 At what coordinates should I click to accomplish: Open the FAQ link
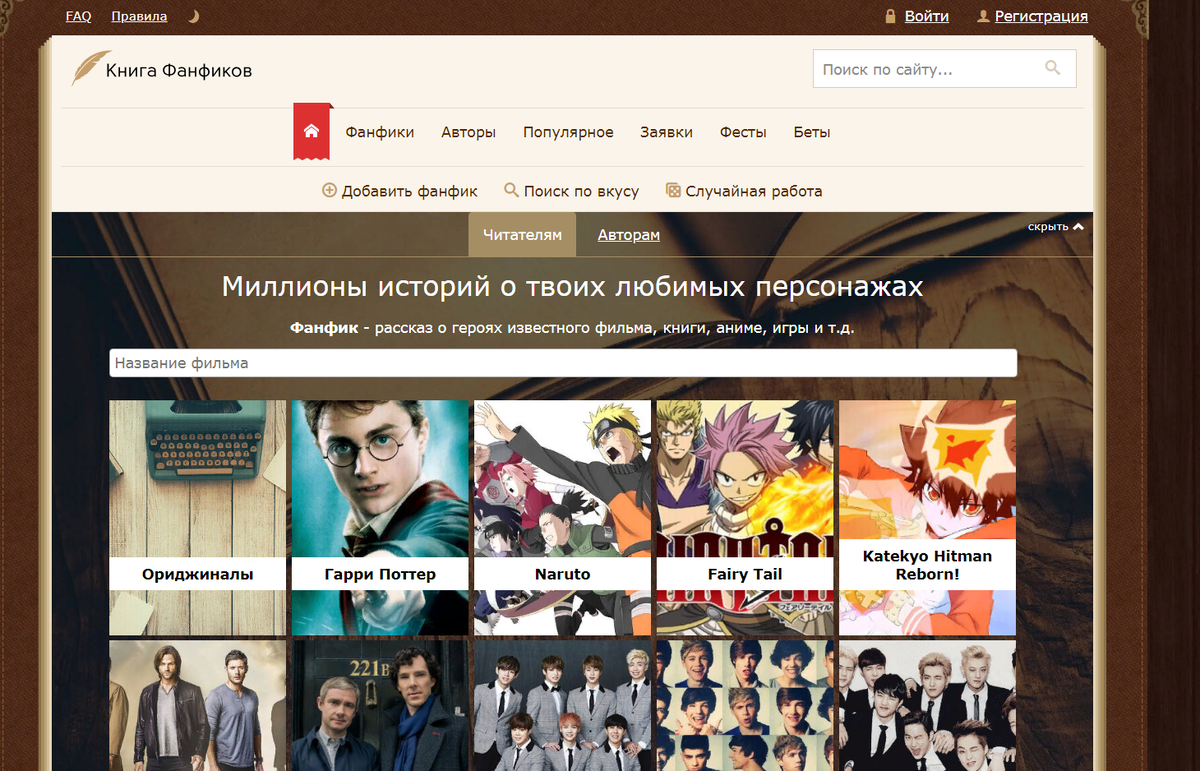pos(78,16)
